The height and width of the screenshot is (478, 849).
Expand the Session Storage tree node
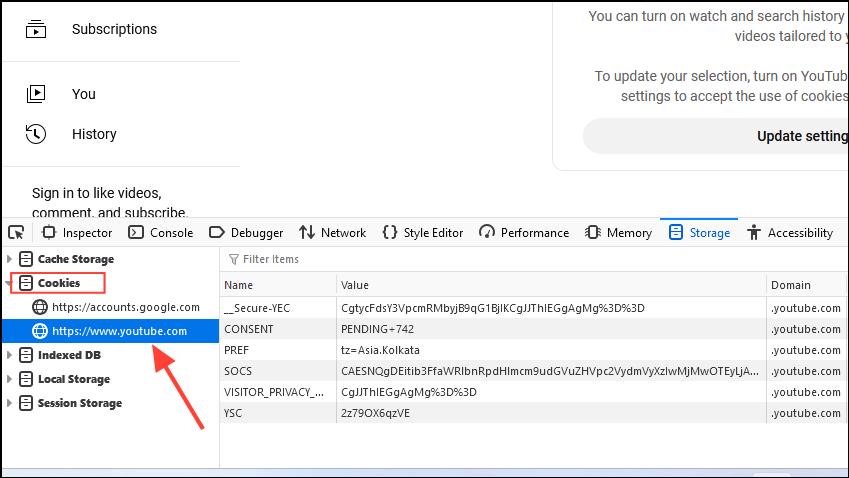coord(9,403)
